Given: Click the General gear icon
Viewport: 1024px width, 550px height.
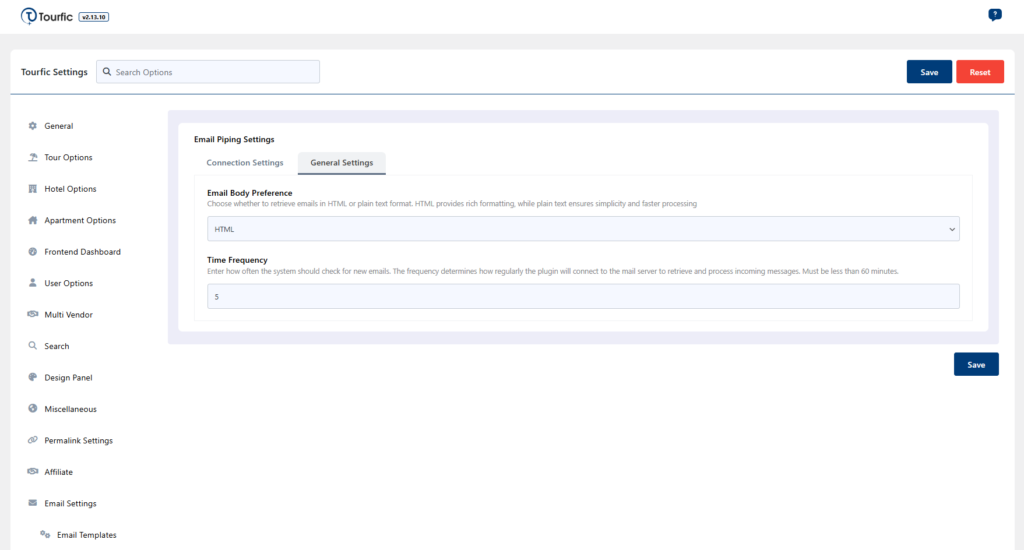Looking at the screenshot, I should pos(33,125).
